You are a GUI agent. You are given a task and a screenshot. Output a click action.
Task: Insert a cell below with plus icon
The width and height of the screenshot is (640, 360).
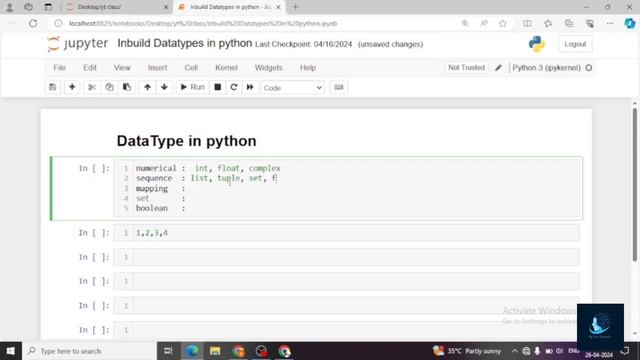pos(72,87)
